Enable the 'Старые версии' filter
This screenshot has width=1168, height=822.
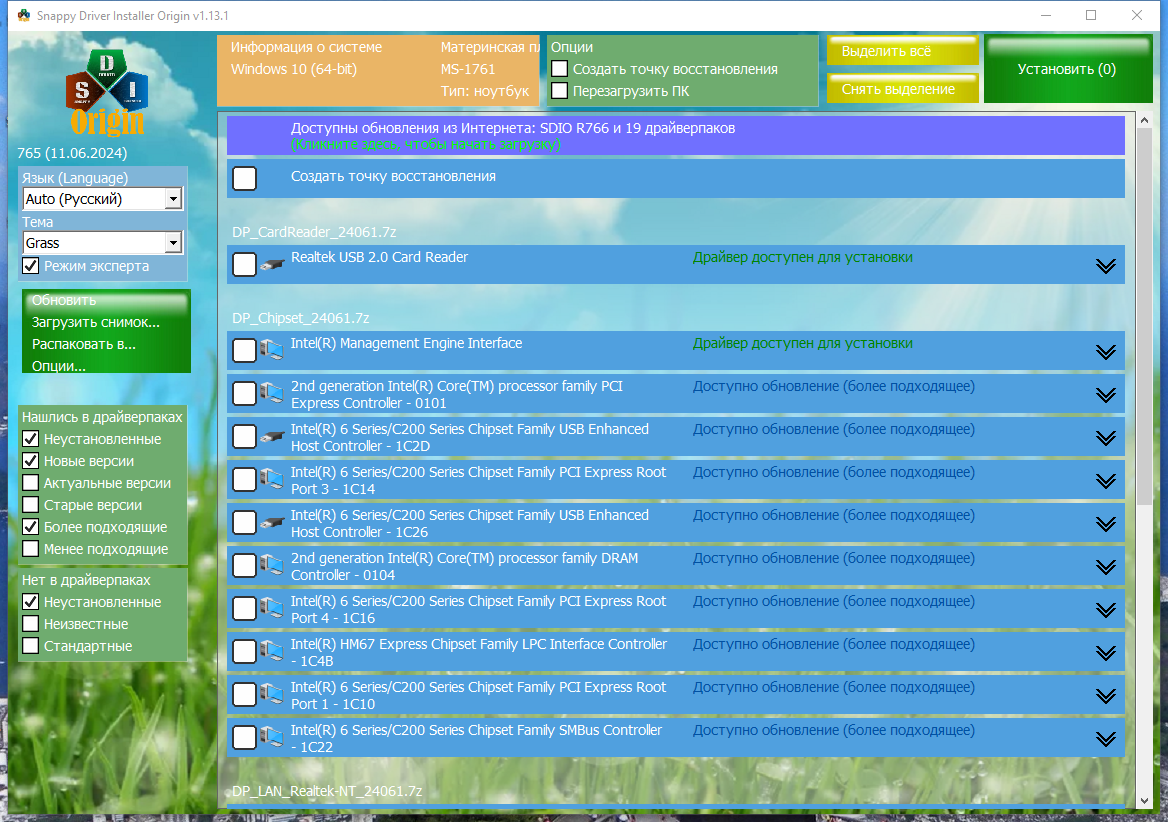tap(31, 505)
